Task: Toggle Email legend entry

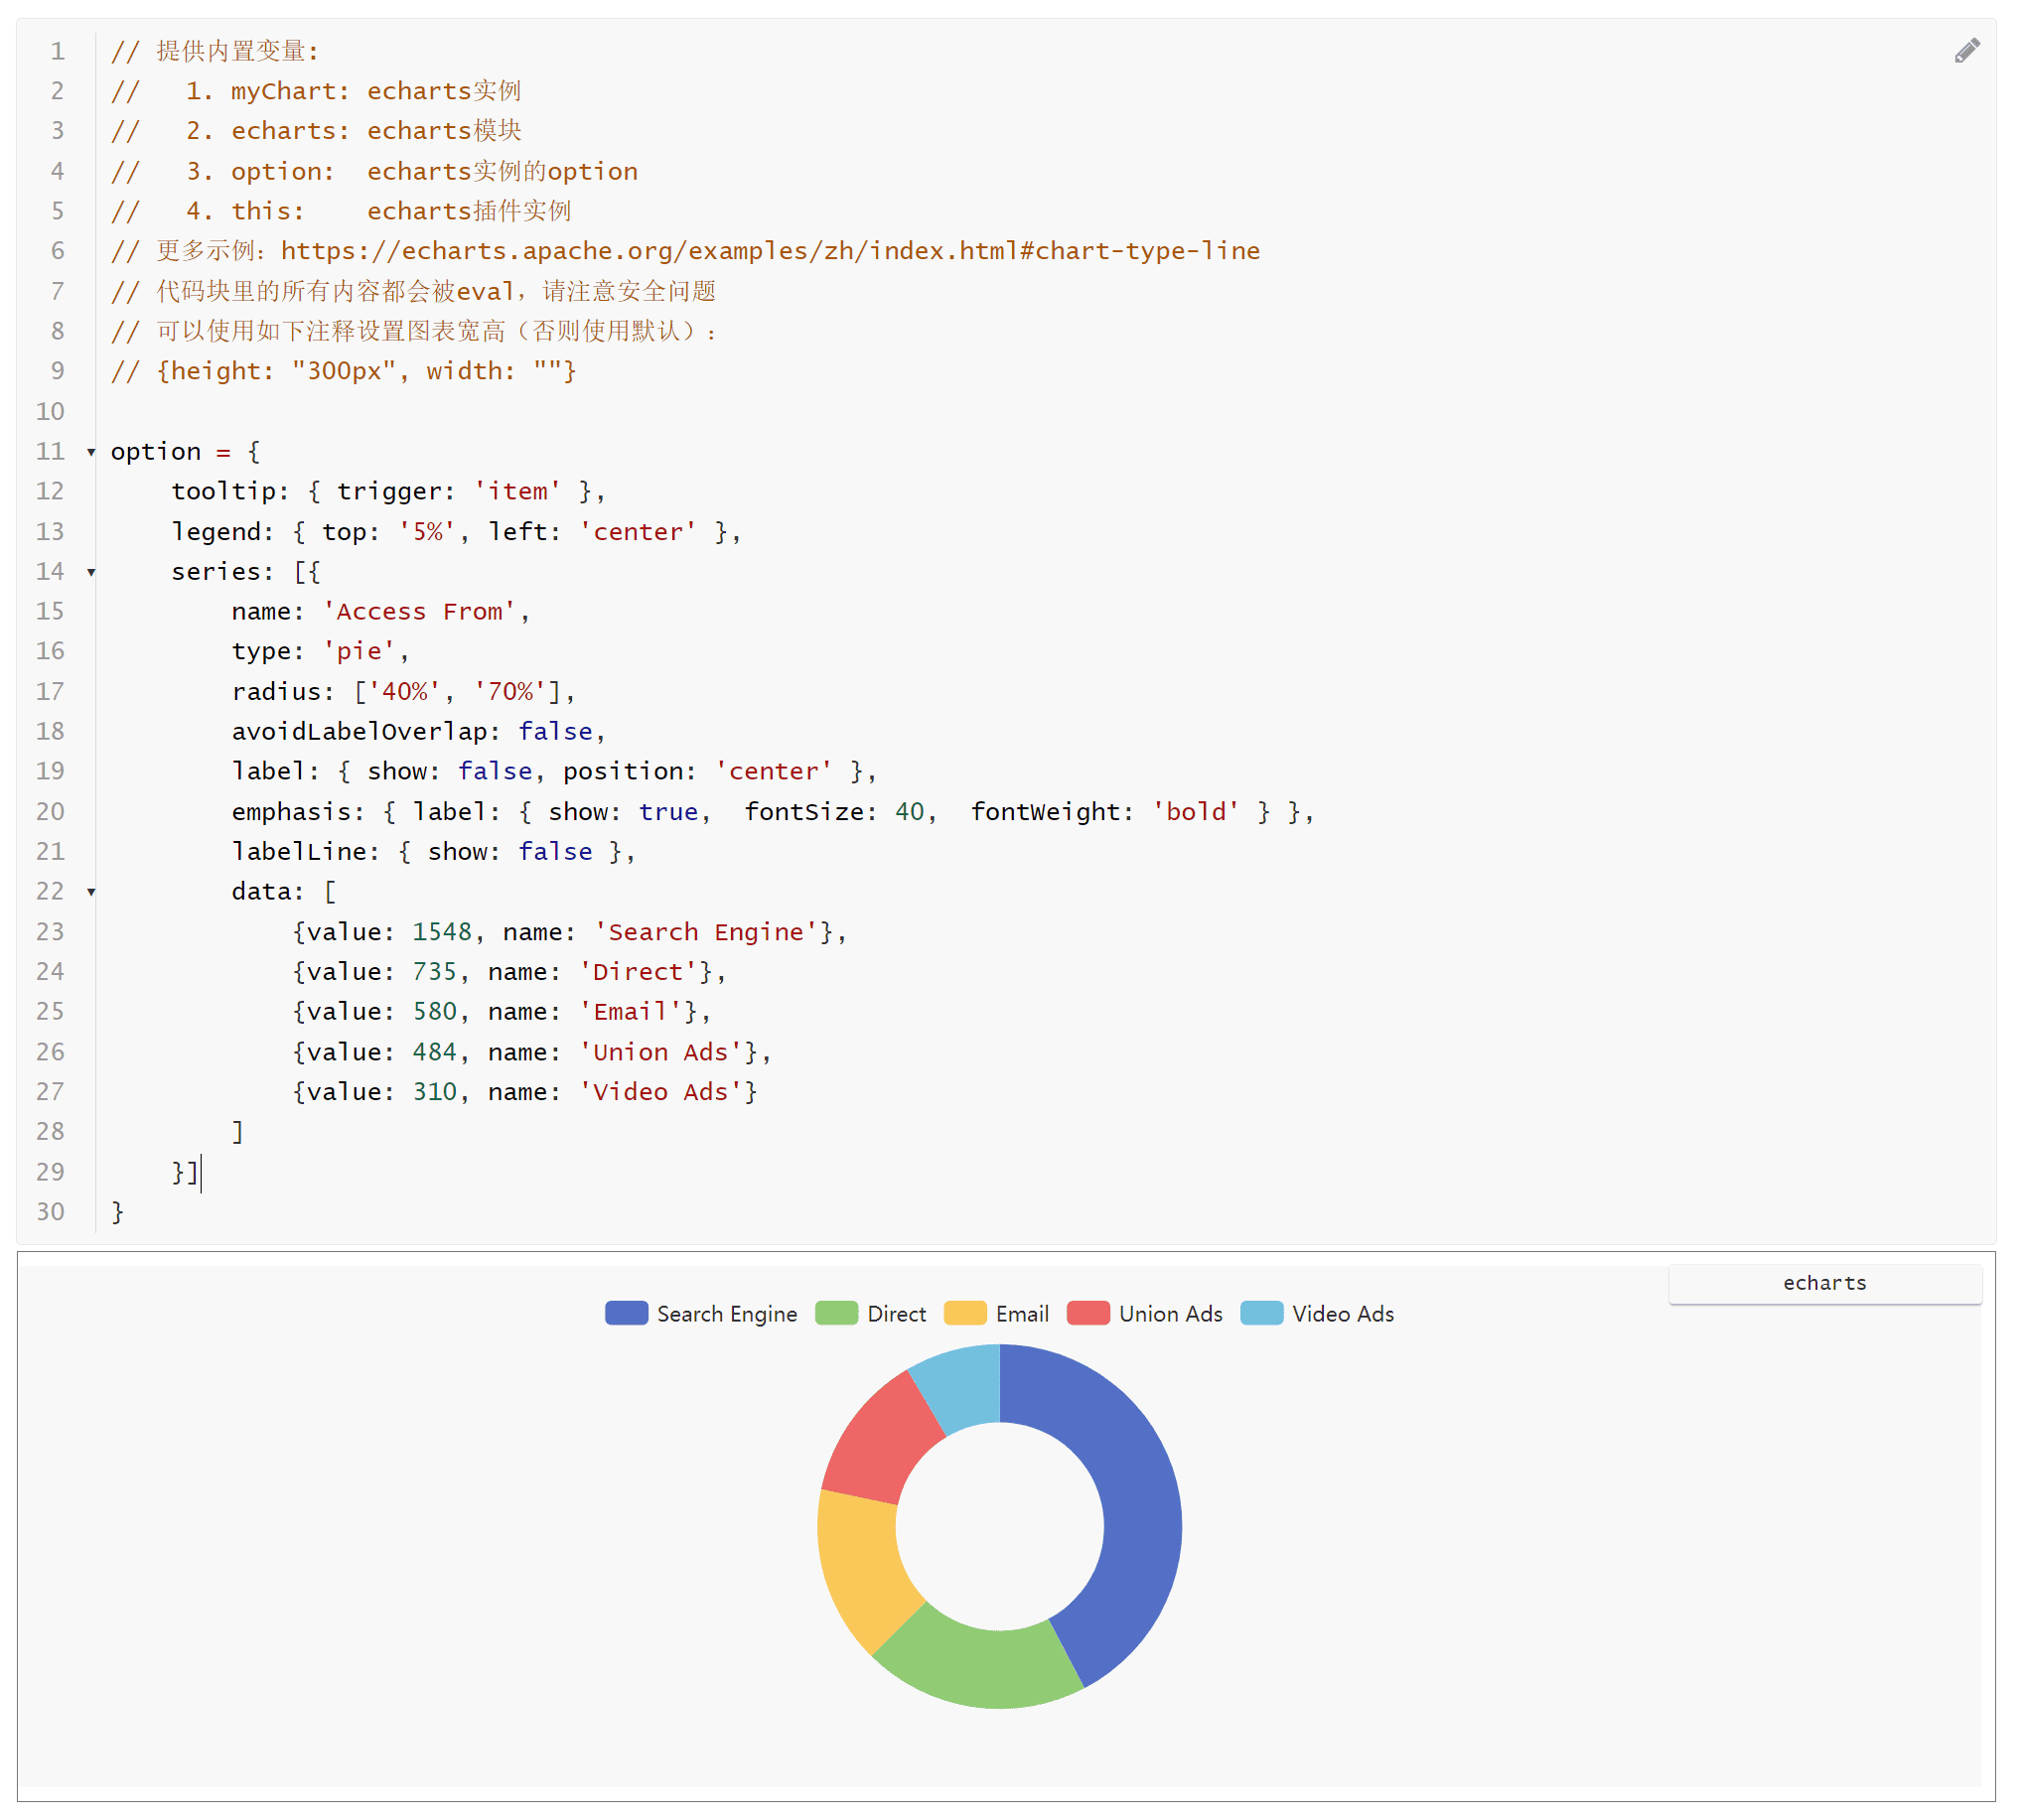Action: (x=1021, y=1314)
